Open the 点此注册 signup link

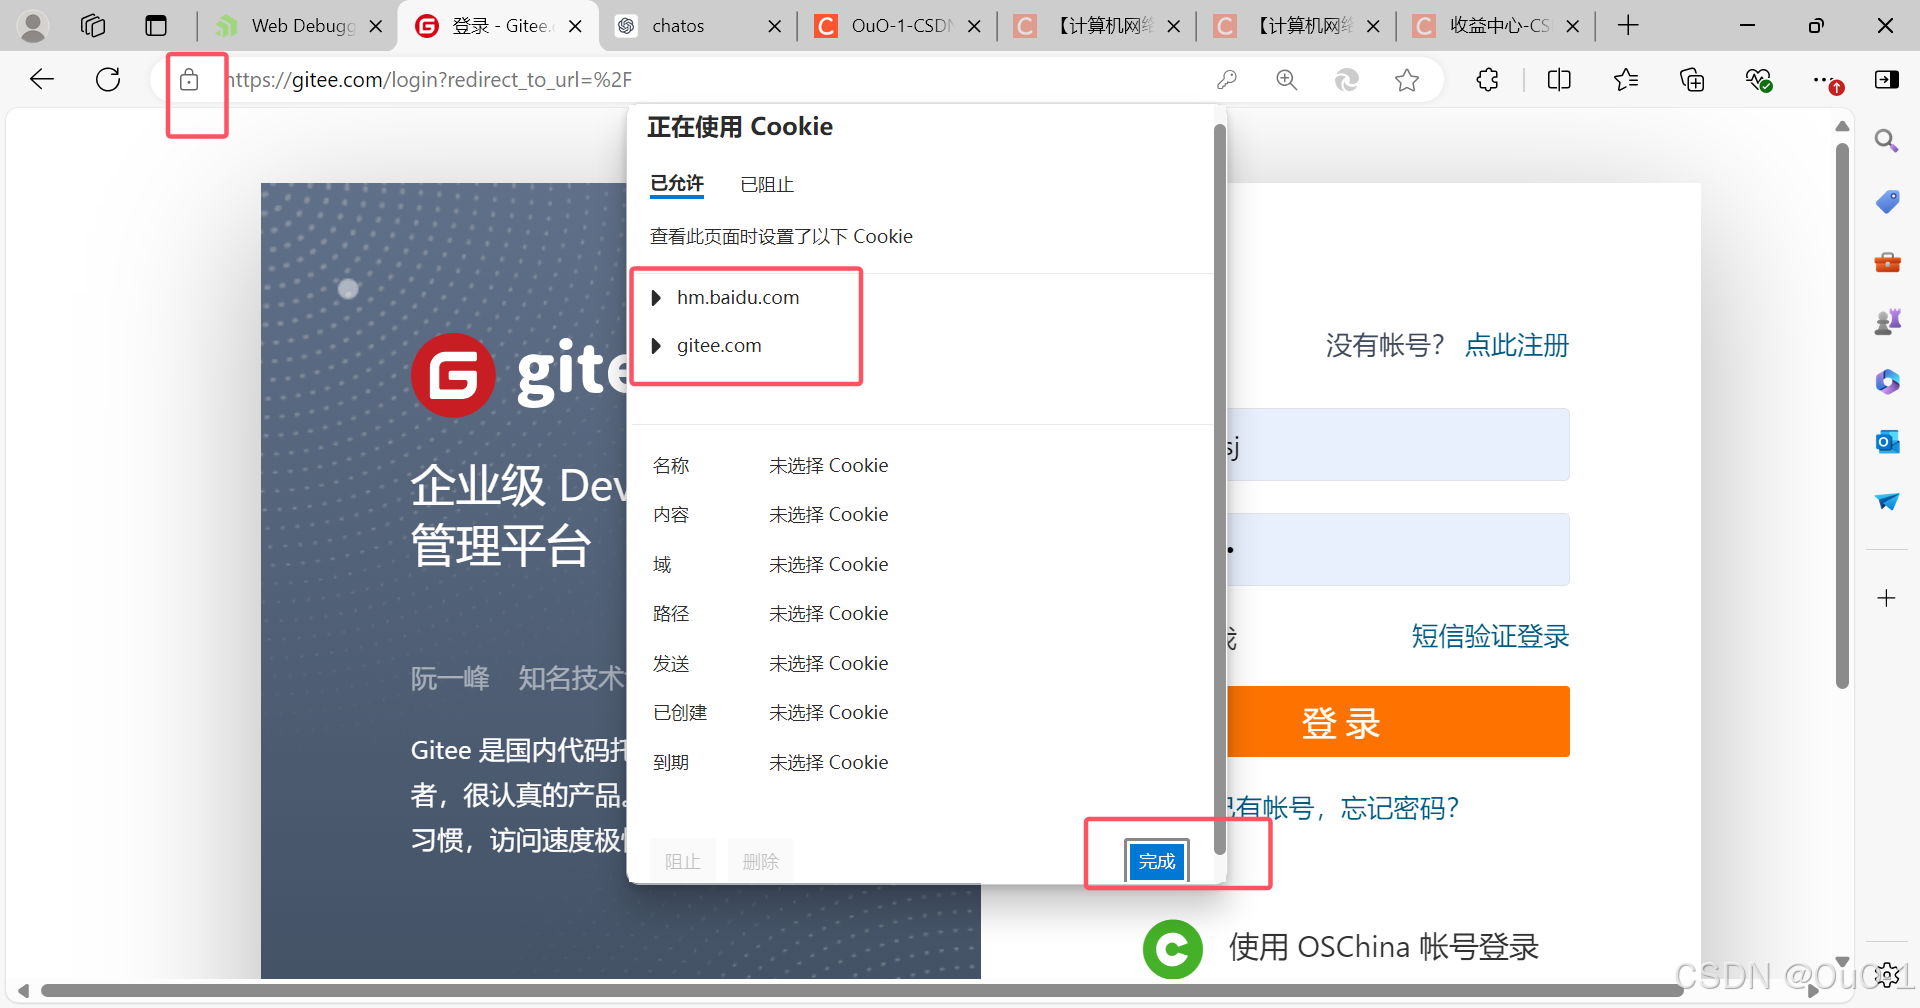(1516, 346)
